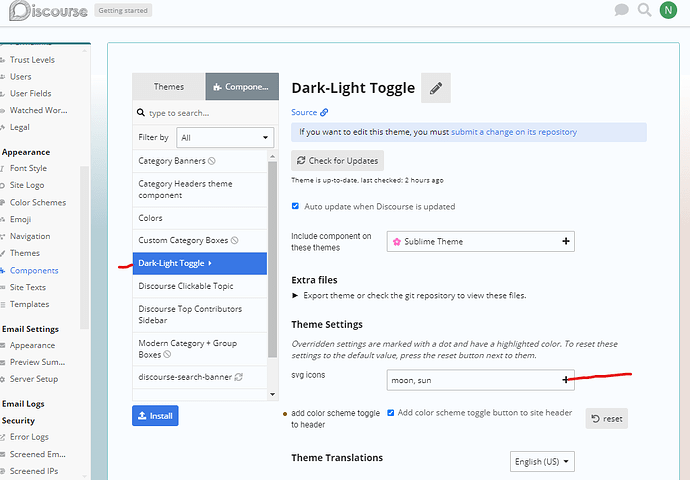Screen dimensions: 690x480
Task: Open Components in sidebar
Action: (x=34, y=271)
